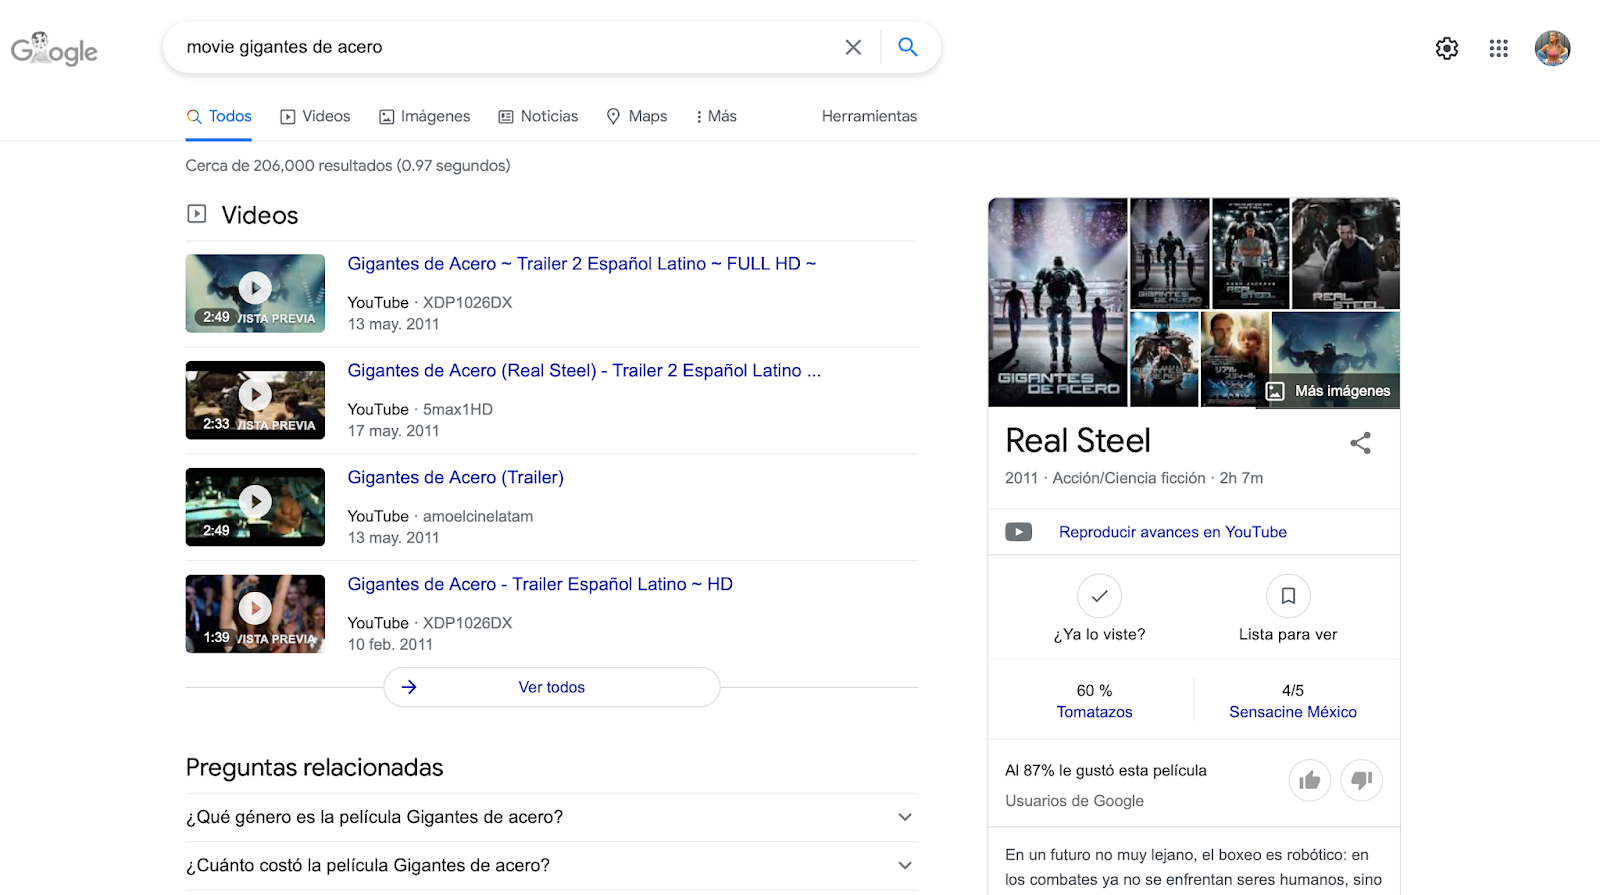The height and width of the screenshot is (895, 1600).
Task: Open the Sensacine México rating link
Action: pos(1293,712)
